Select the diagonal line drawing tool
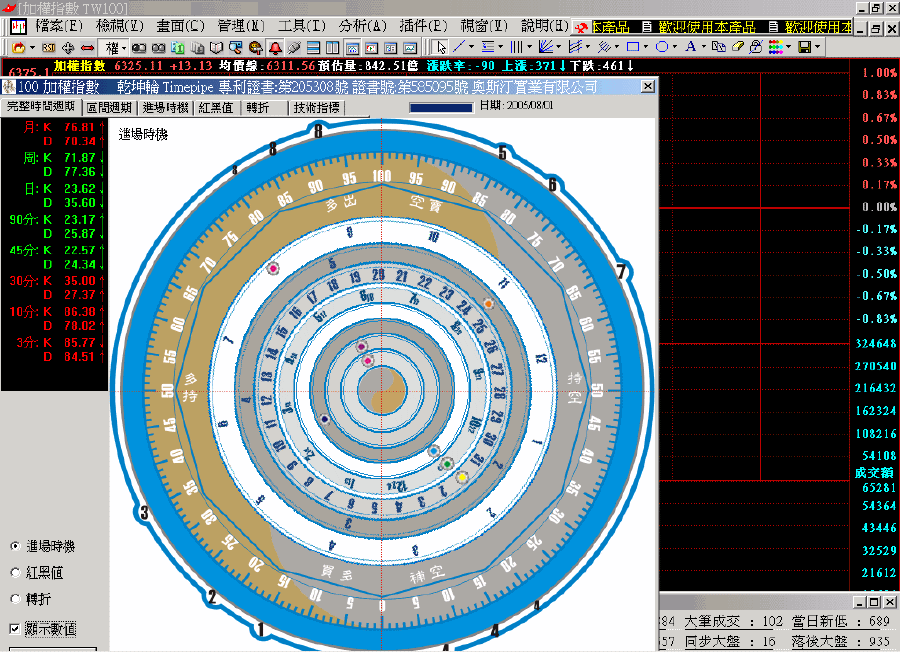The width and height of the screenshot is (900, 652). pos(459,47)
